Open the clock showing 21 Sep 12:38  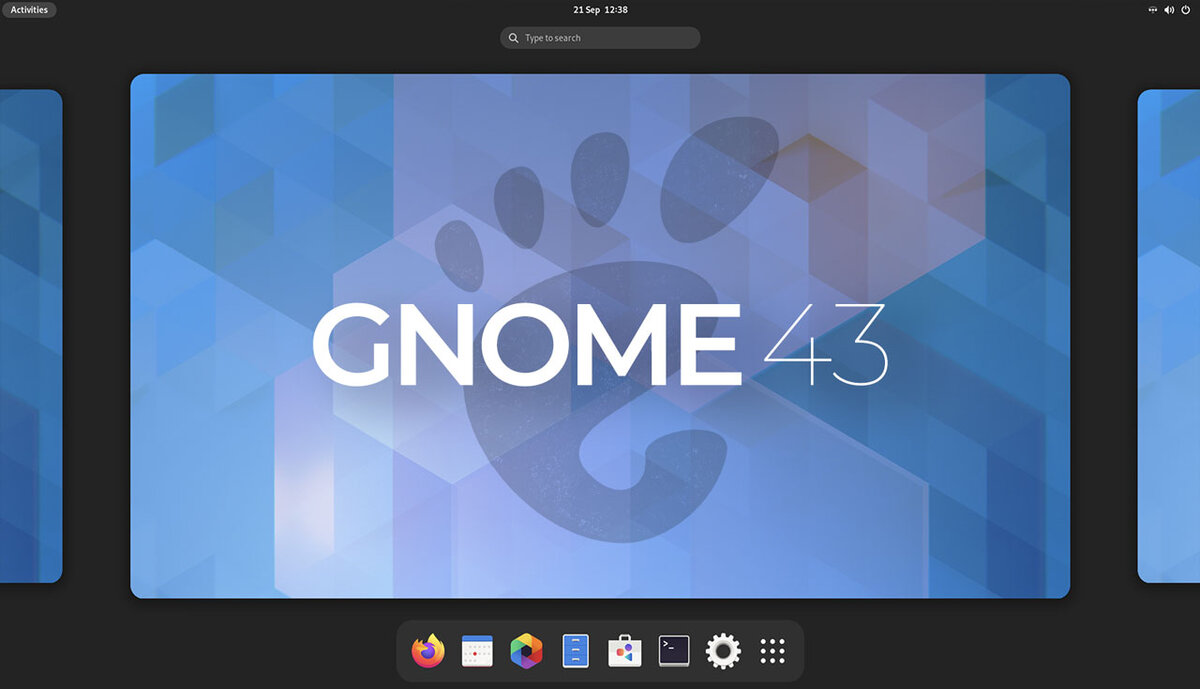[x=600, y=10]
